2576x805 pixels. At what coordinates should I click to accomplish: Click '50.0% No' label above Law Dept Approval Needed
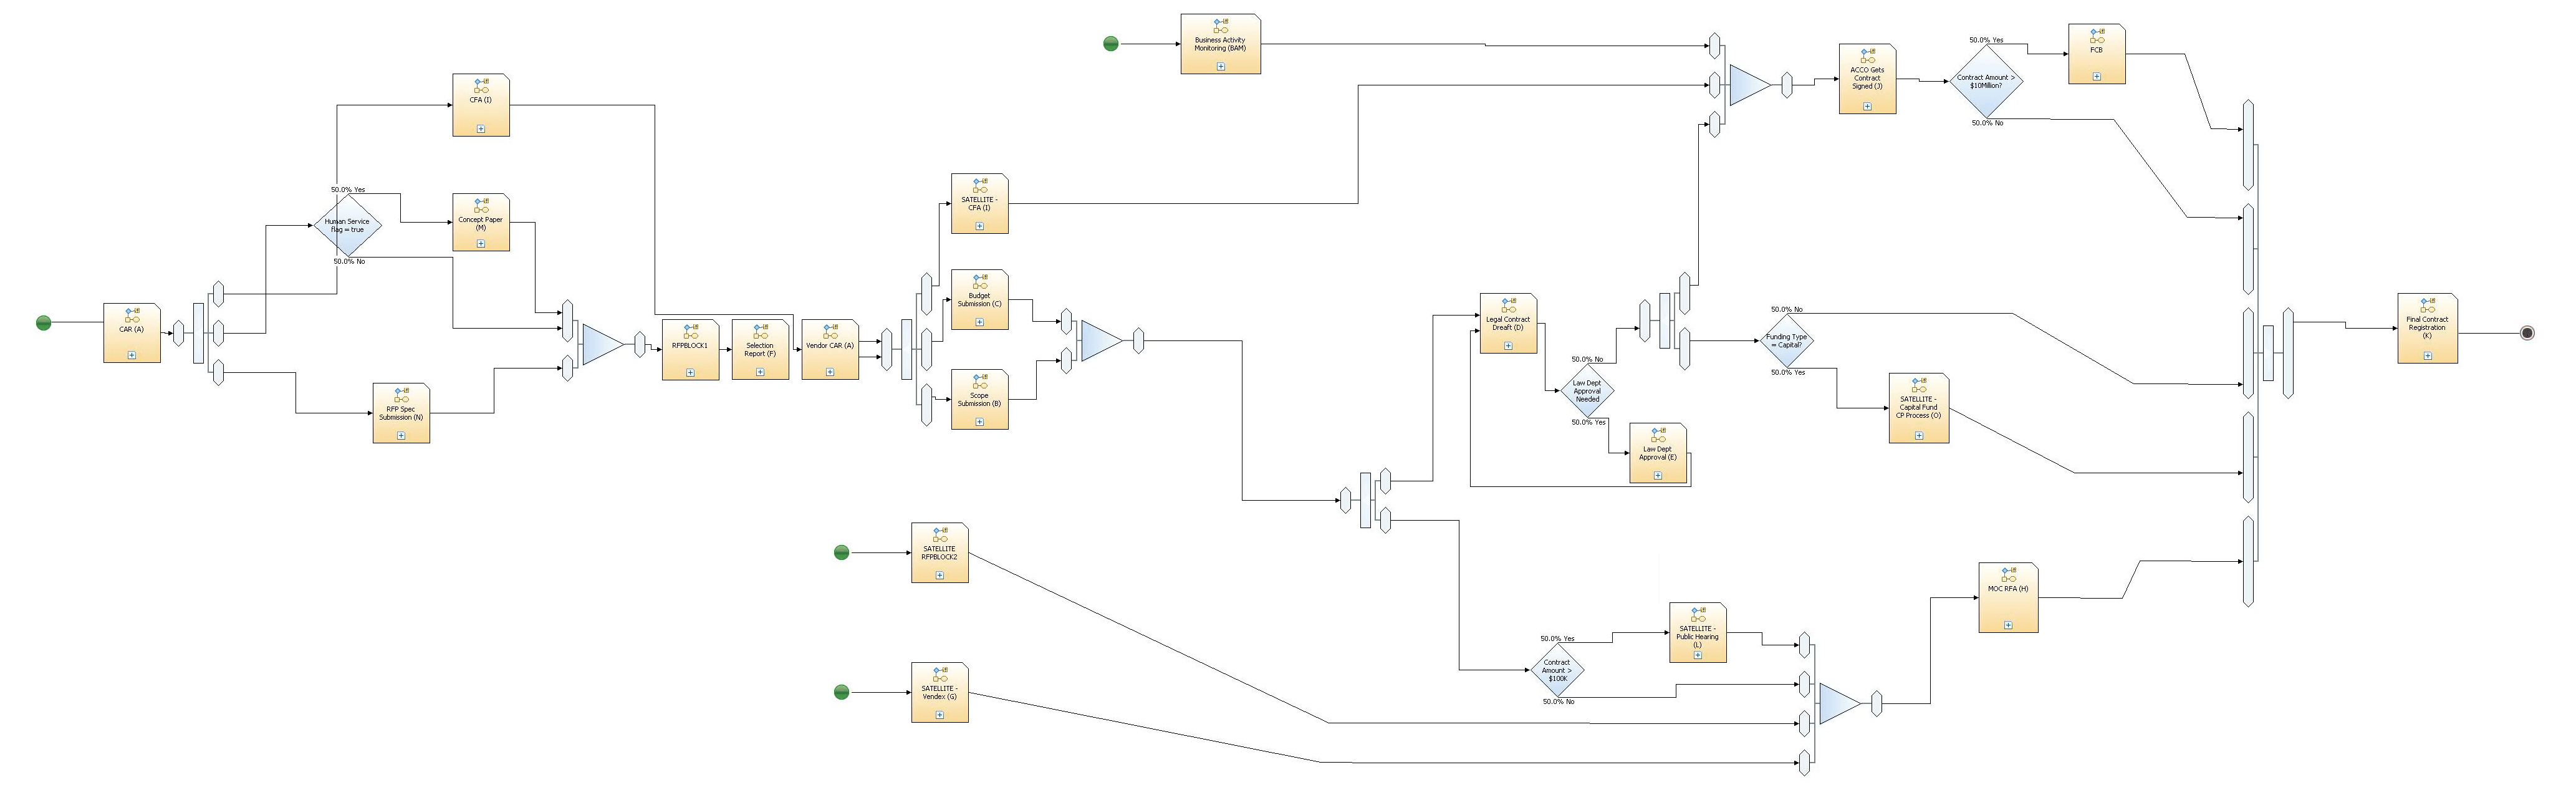pos(1587,359)
